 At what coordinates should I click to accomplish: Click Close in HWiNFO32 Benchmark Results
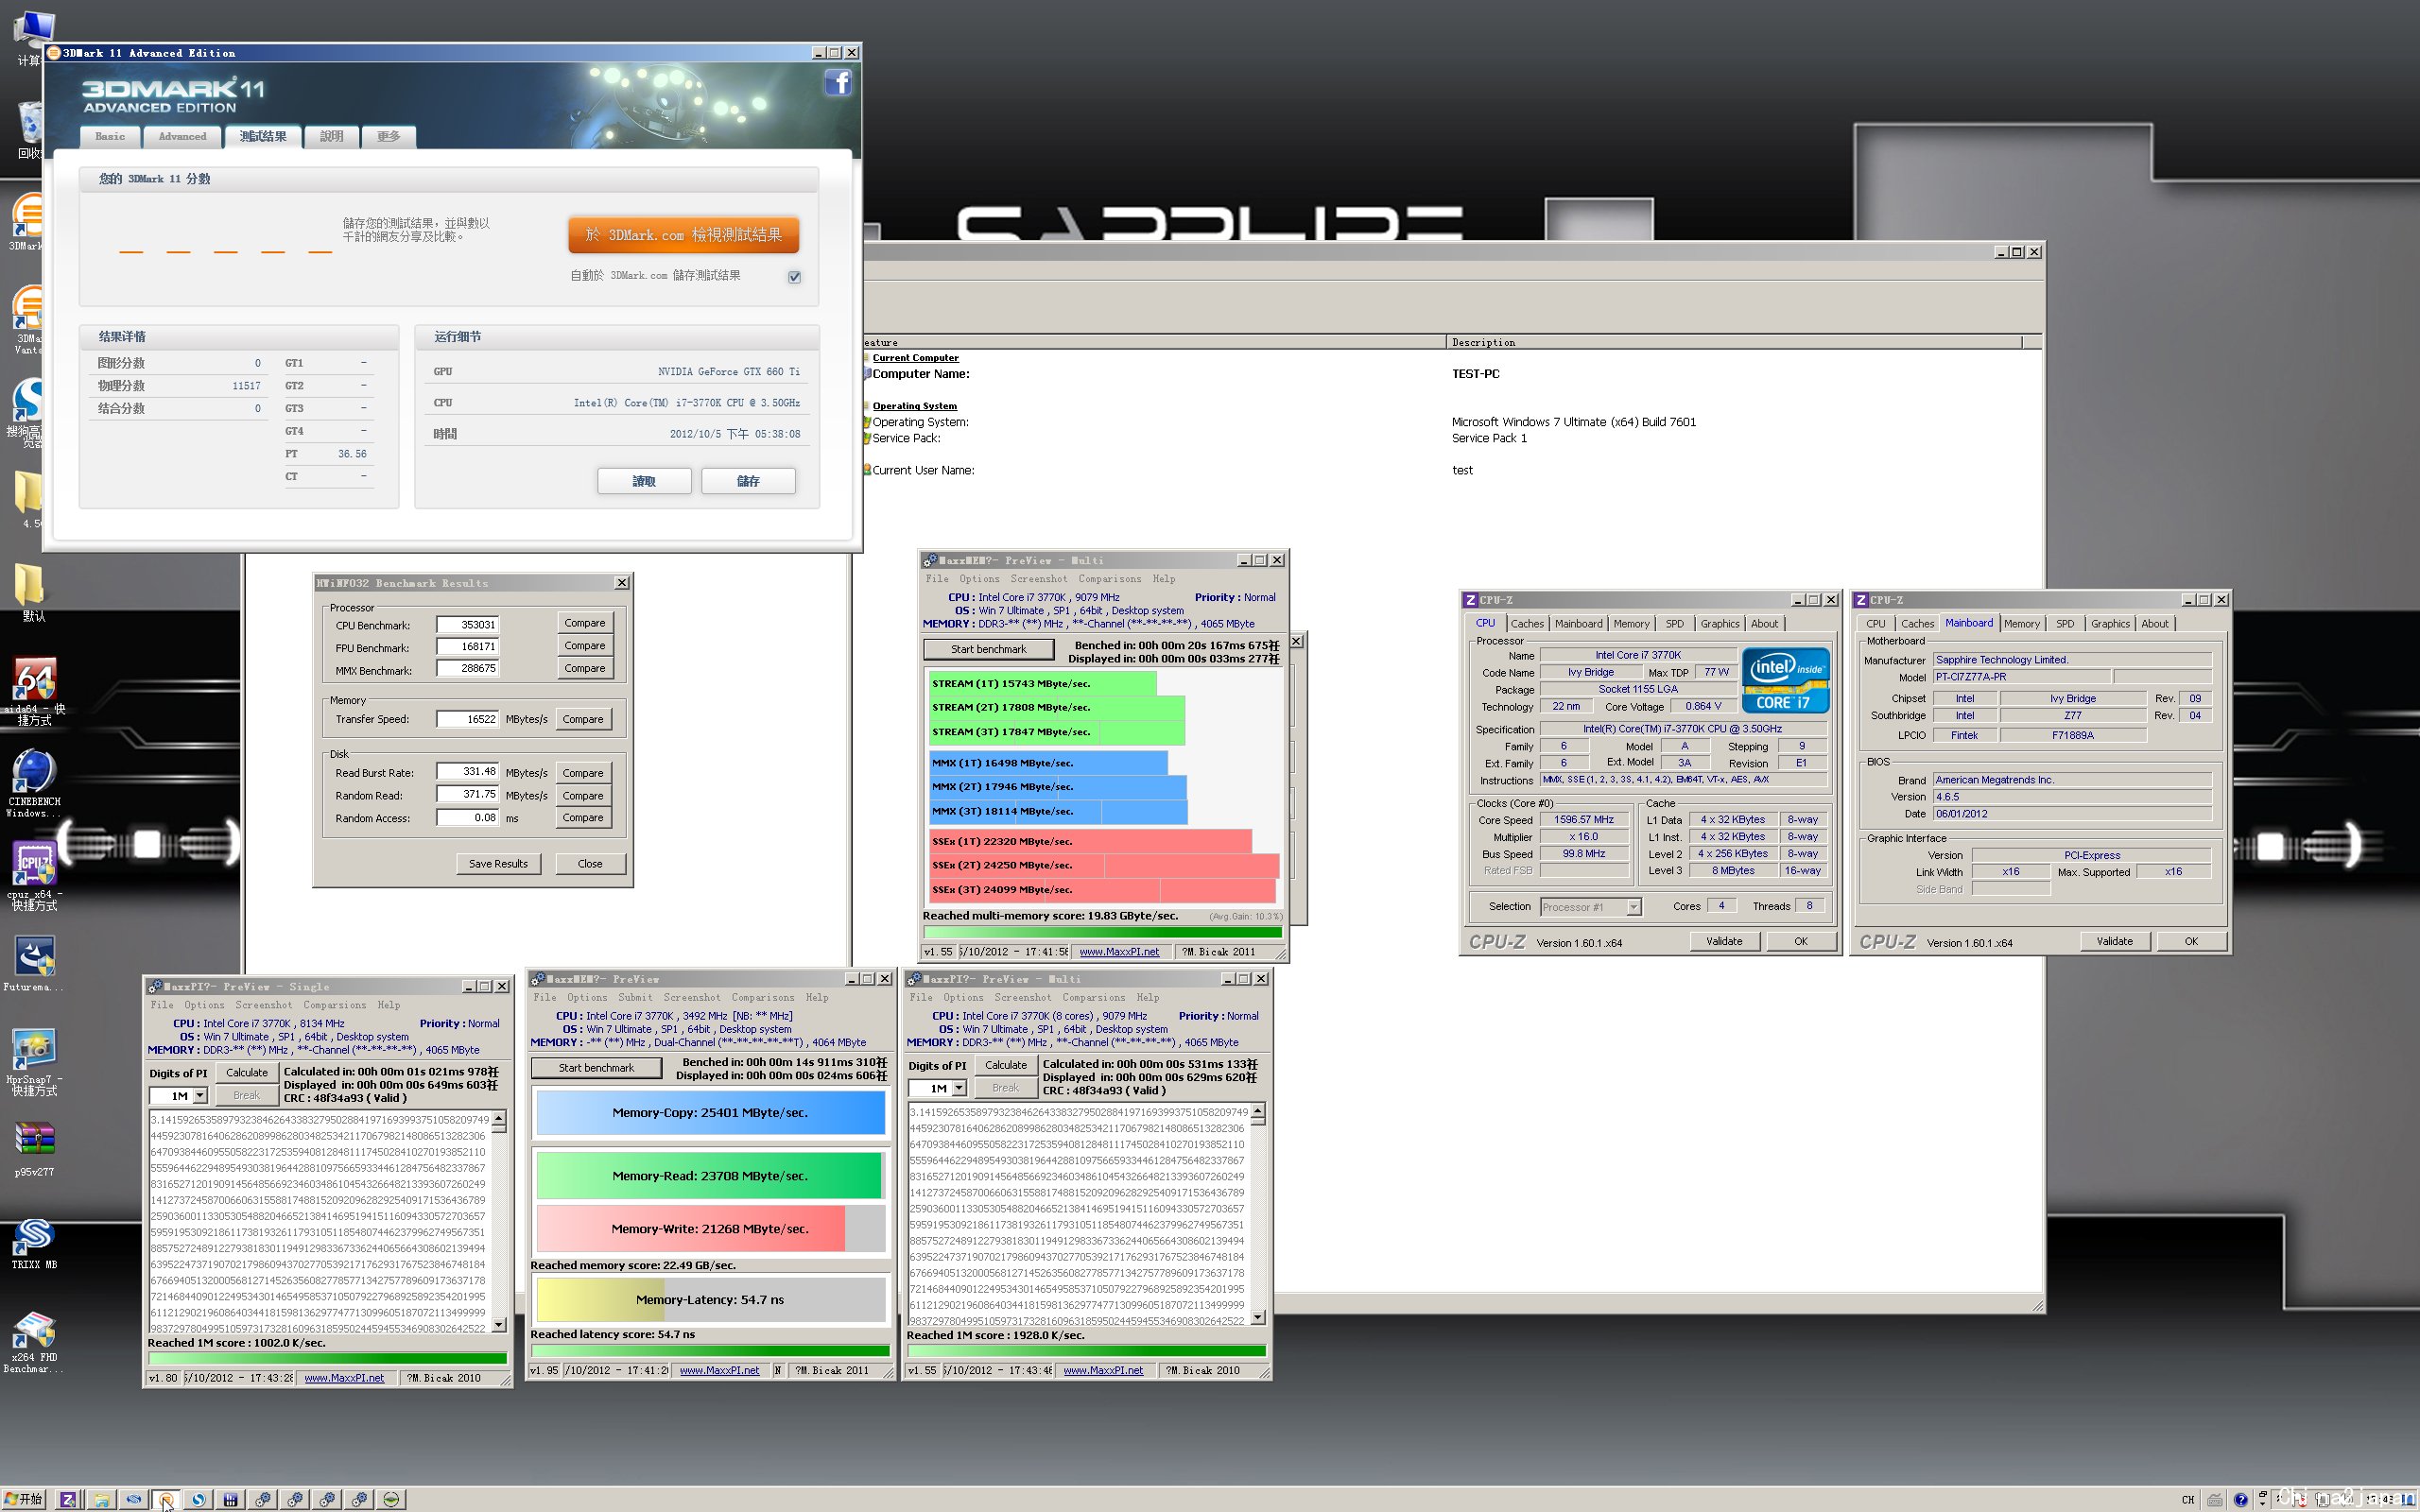pyautogui.click(x=590, y=863)
